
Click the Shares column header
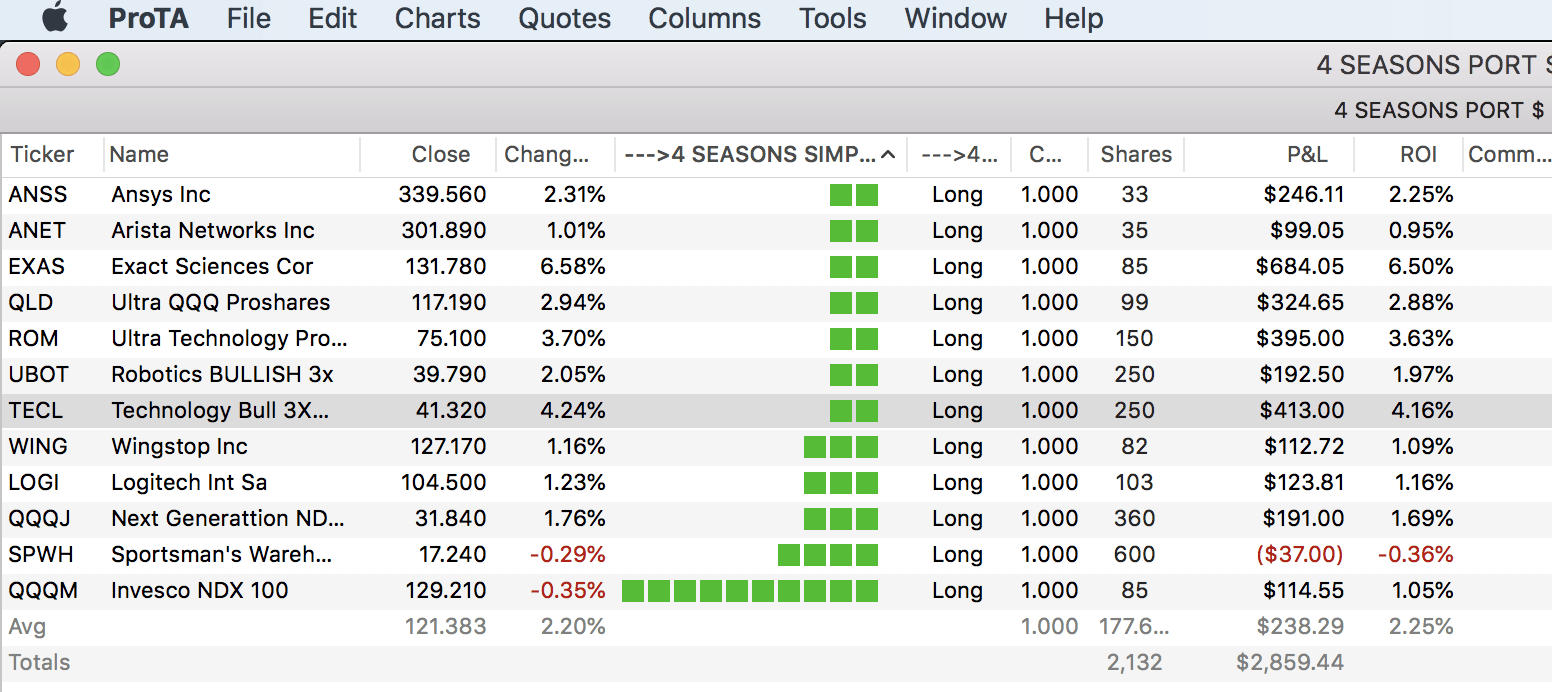(x=1135, y=155)
